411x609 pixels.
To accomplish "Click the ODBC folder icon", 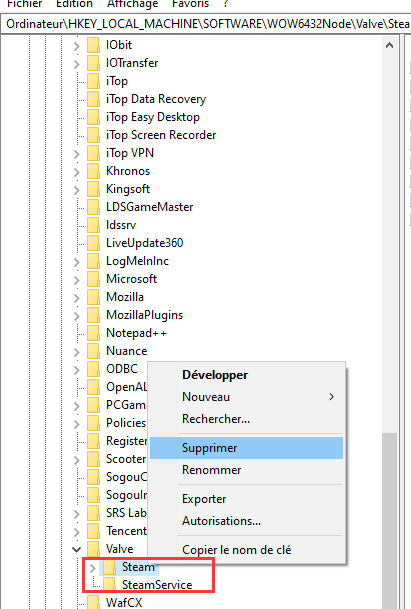I will tap(93, 369).
